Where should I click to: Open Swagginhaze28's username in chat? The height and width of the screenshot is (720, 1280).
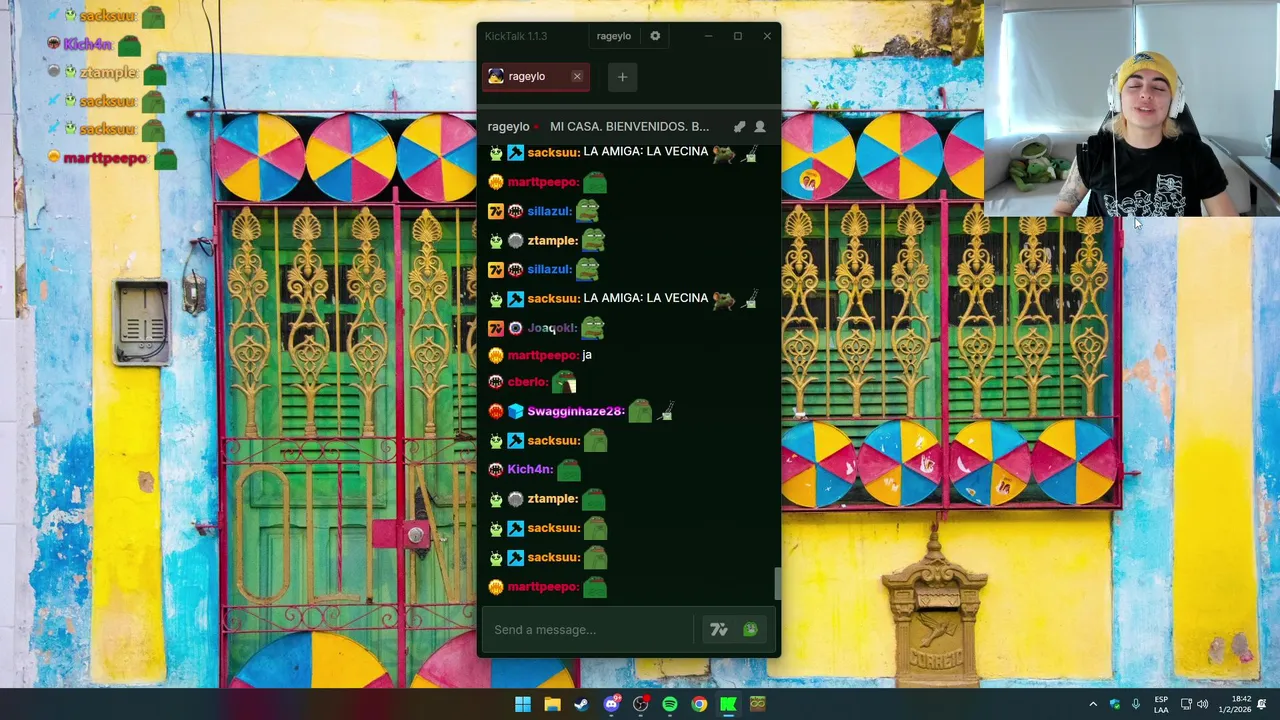576,411
